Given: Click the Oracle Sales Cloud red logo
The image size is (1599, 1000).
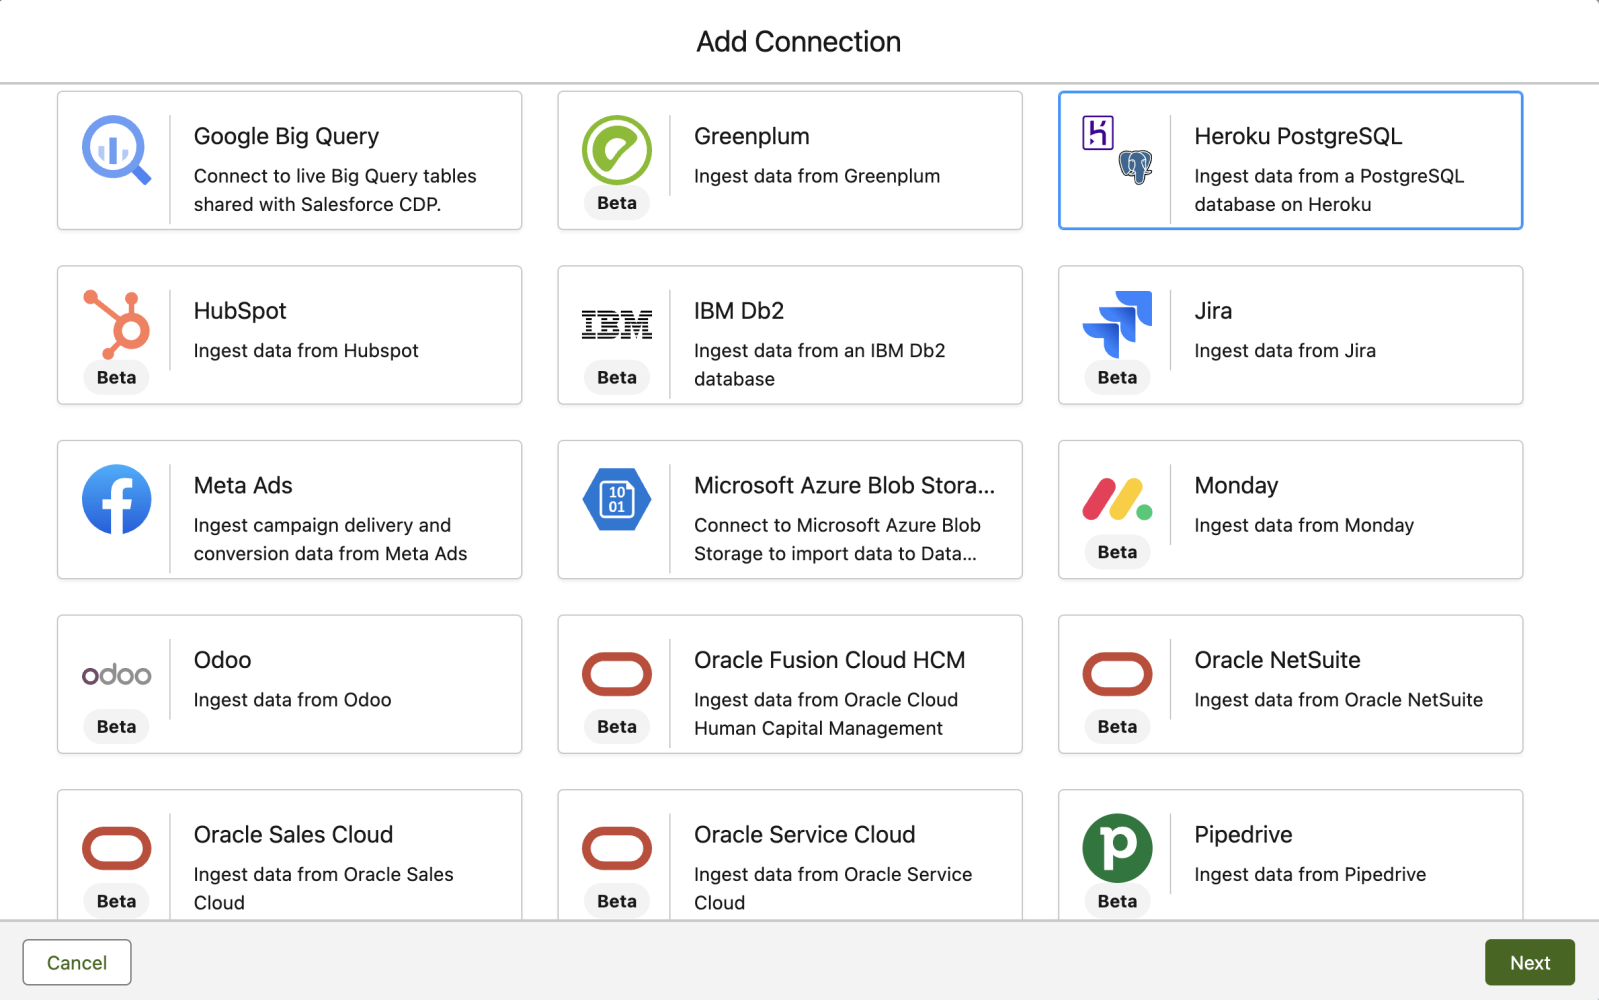Looking at the screenshot, I should pyautogui.click(x=116, y=848).
